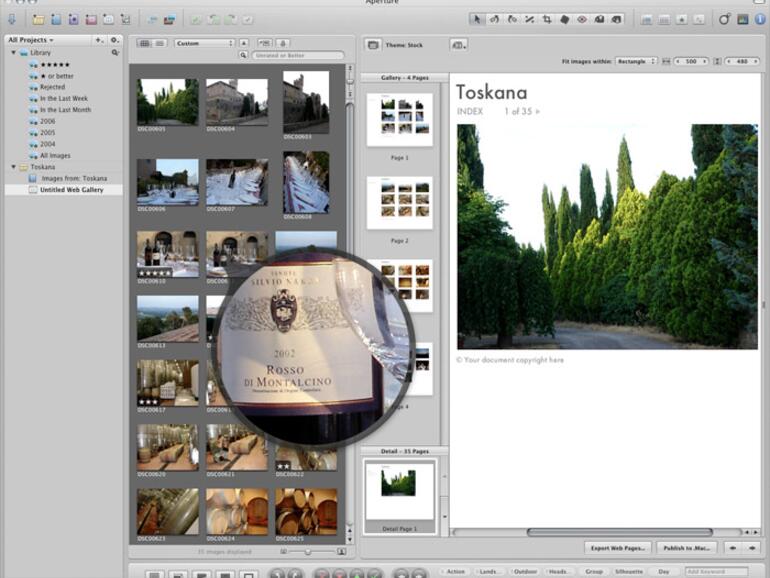Open the Inspector info icon
770x578 pixels.
pyautogui.click(x=759, y=19)
